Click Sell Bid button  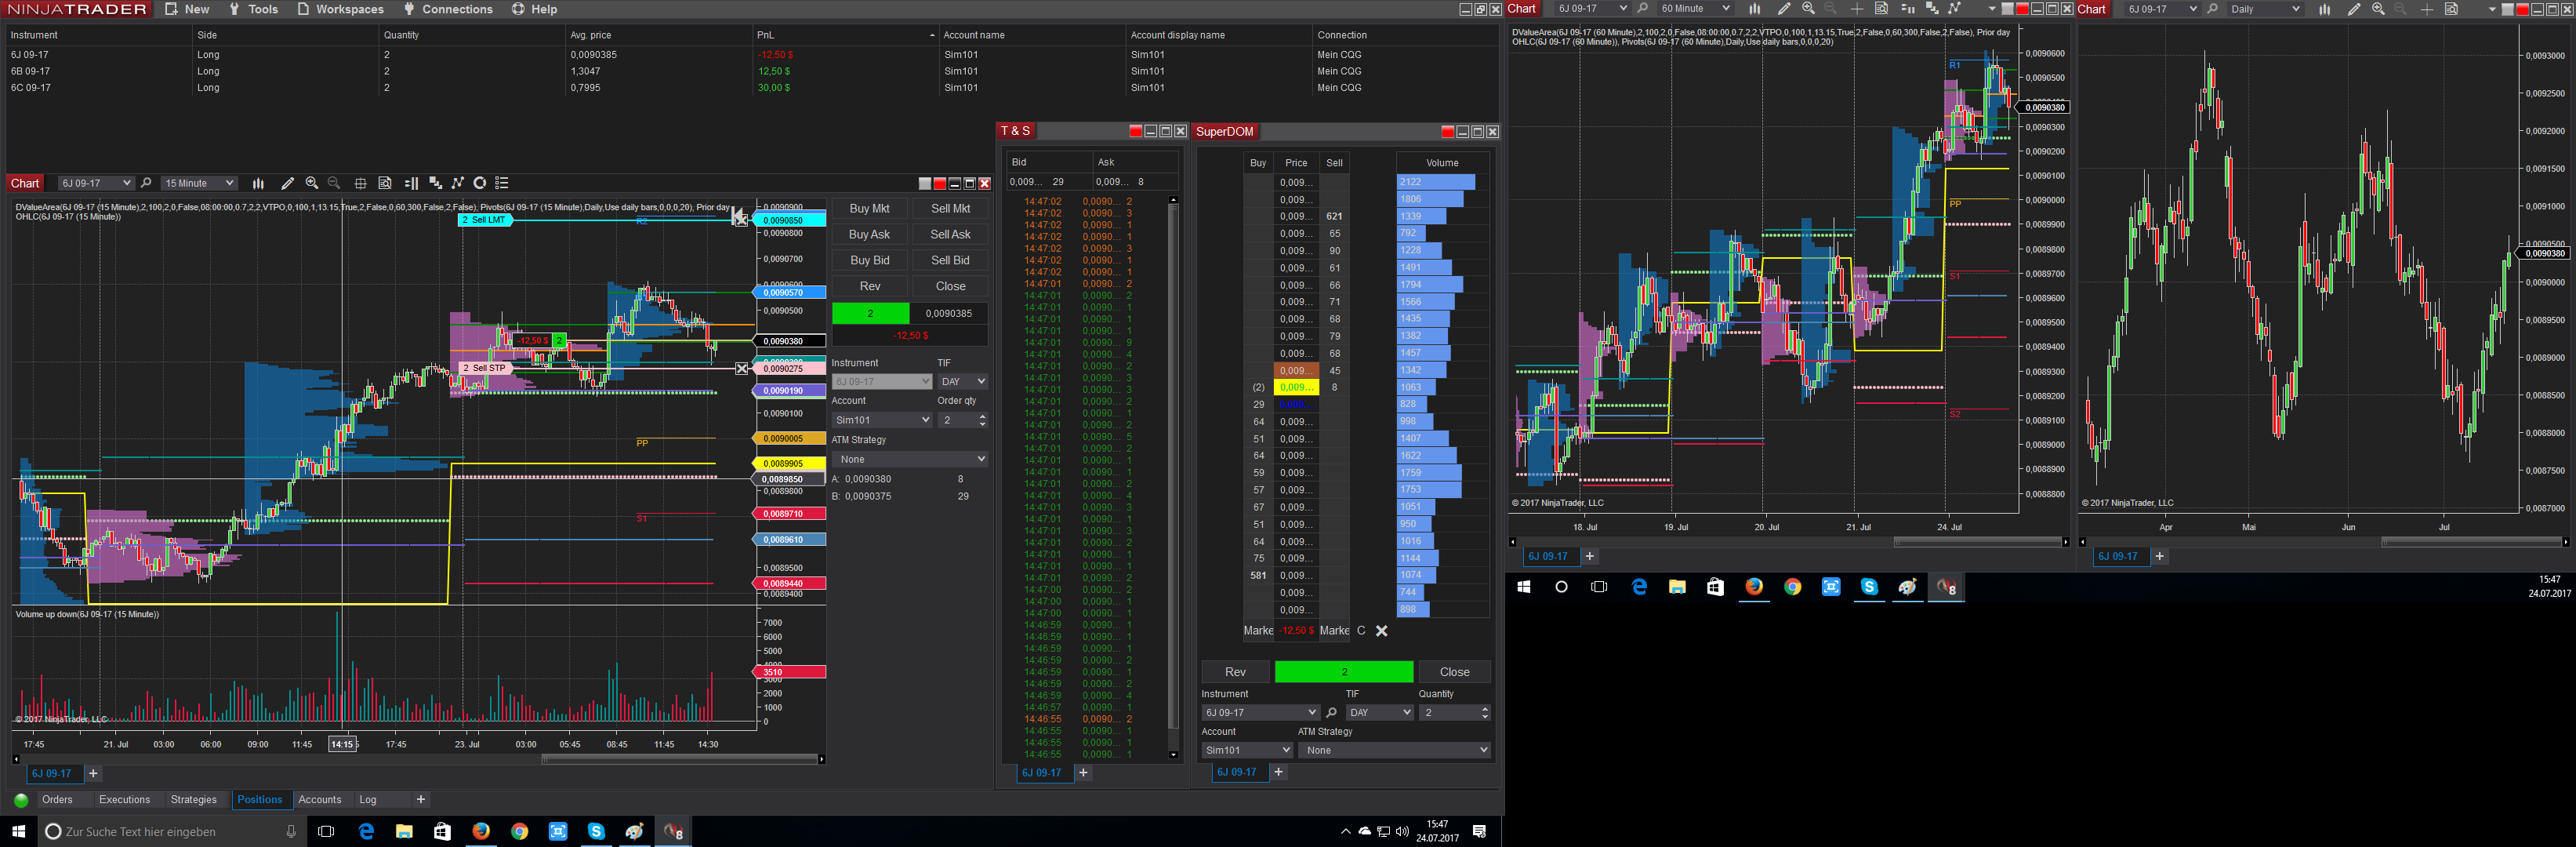950,261
